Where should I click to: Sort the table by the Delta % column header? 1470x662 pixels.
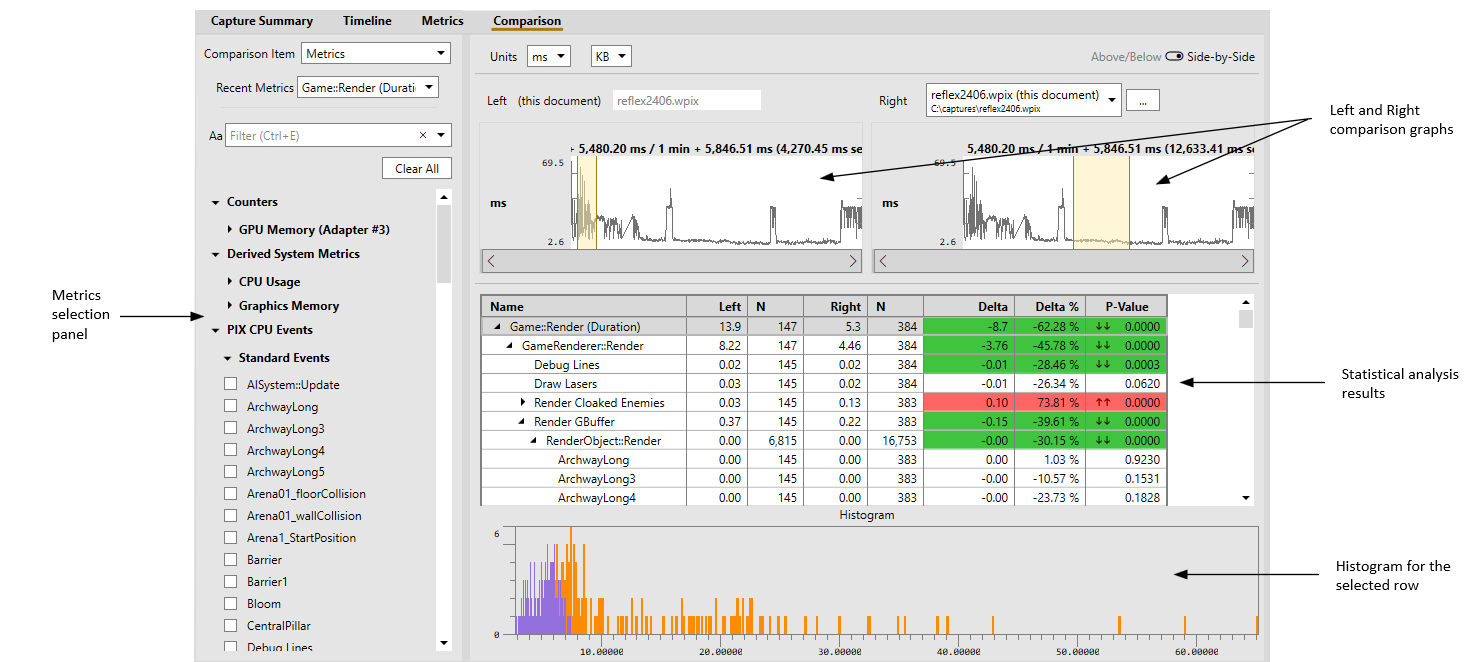[1049, 307]
